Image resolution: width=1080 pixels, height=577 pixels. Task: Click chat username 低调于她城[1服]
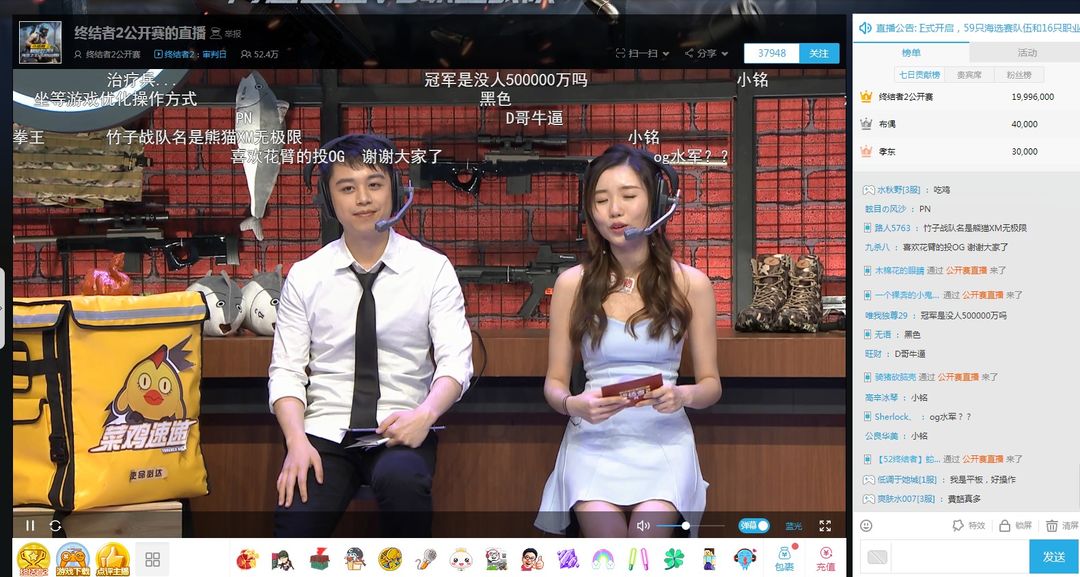[x=906, y=479]
